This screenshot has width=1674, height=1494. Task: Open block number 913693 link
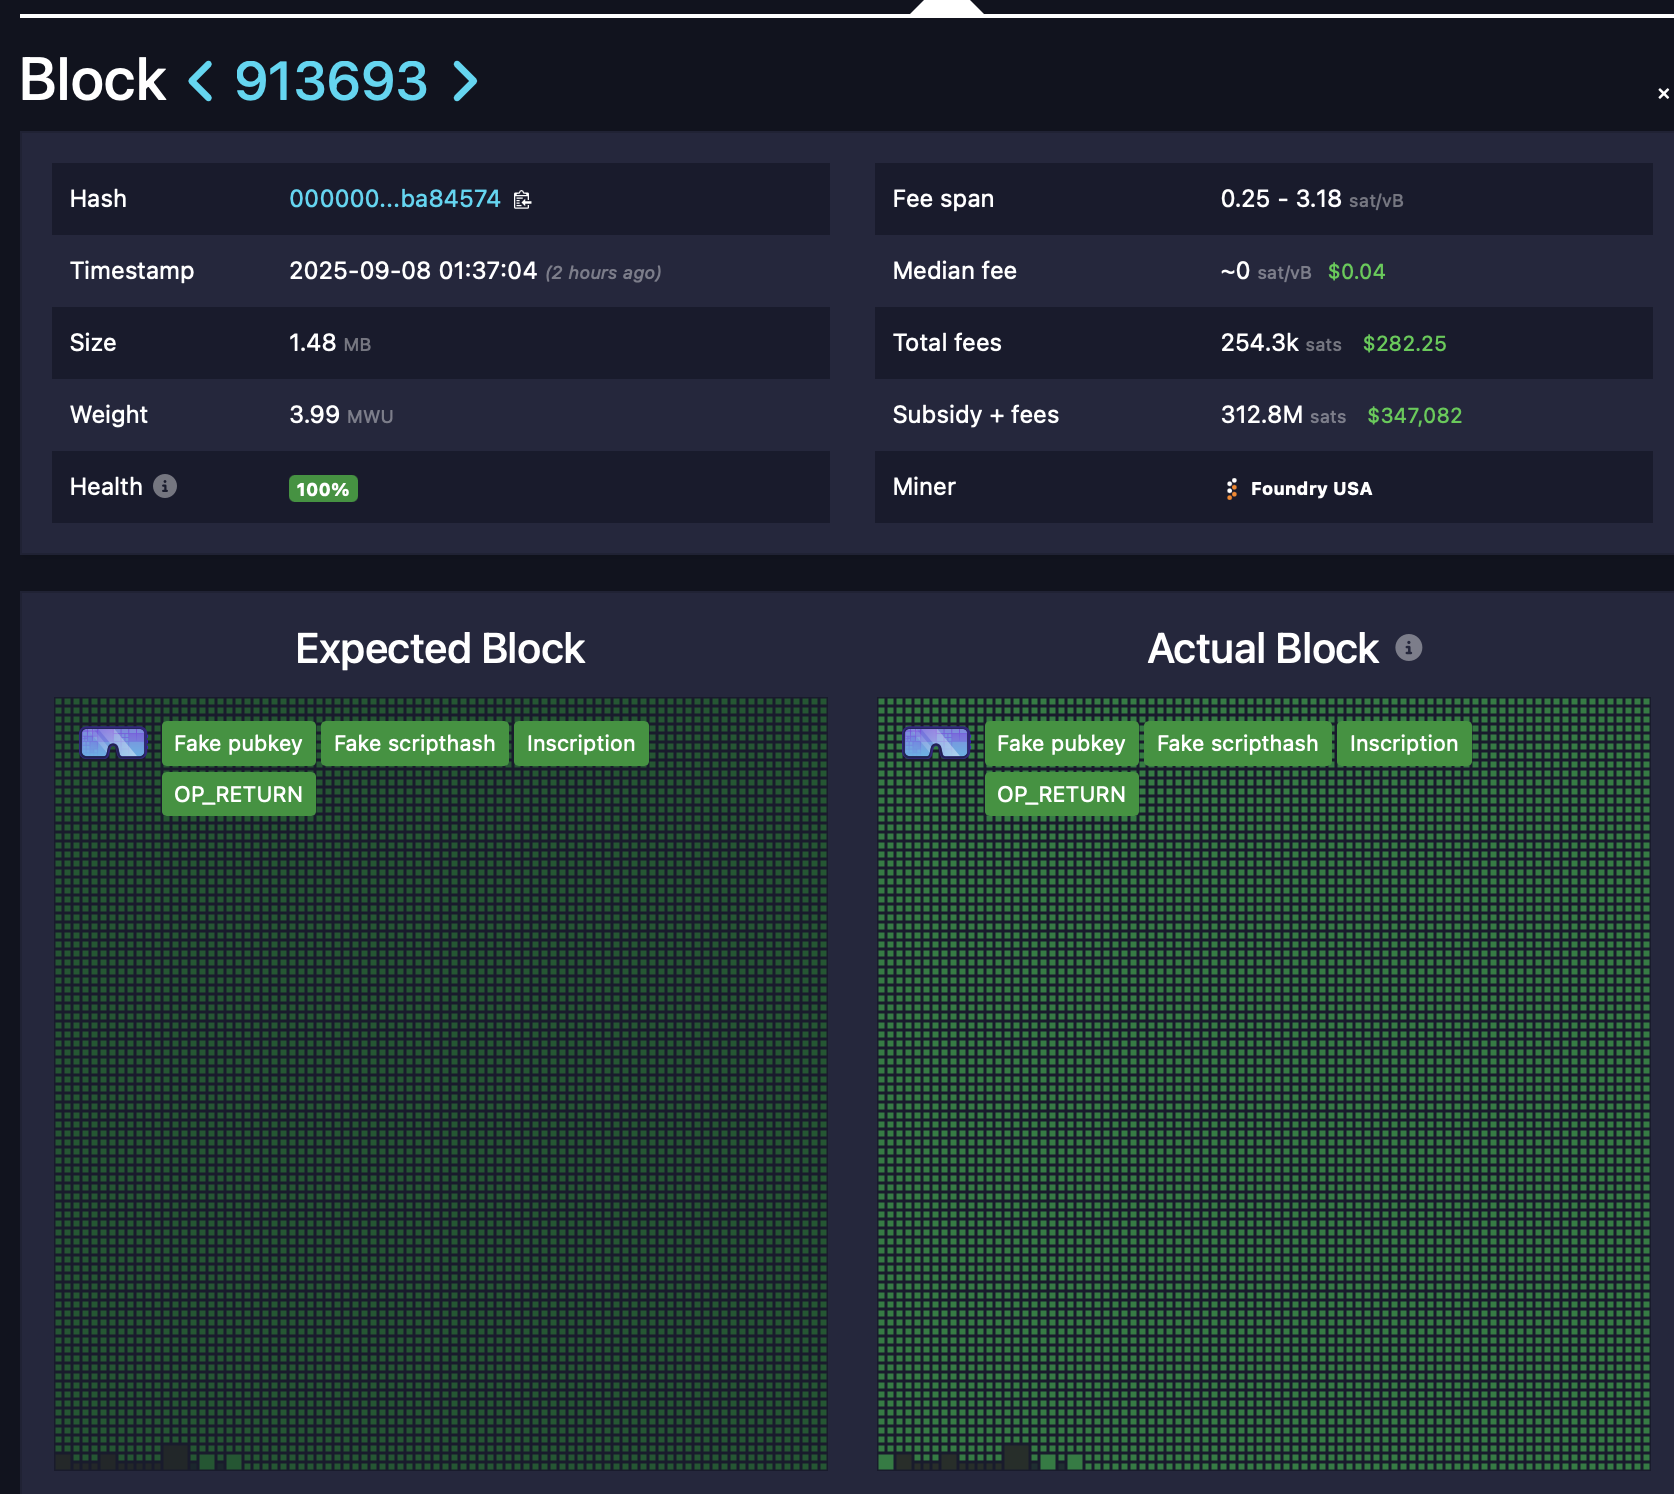pyautogui.click(x=331, y=81)
